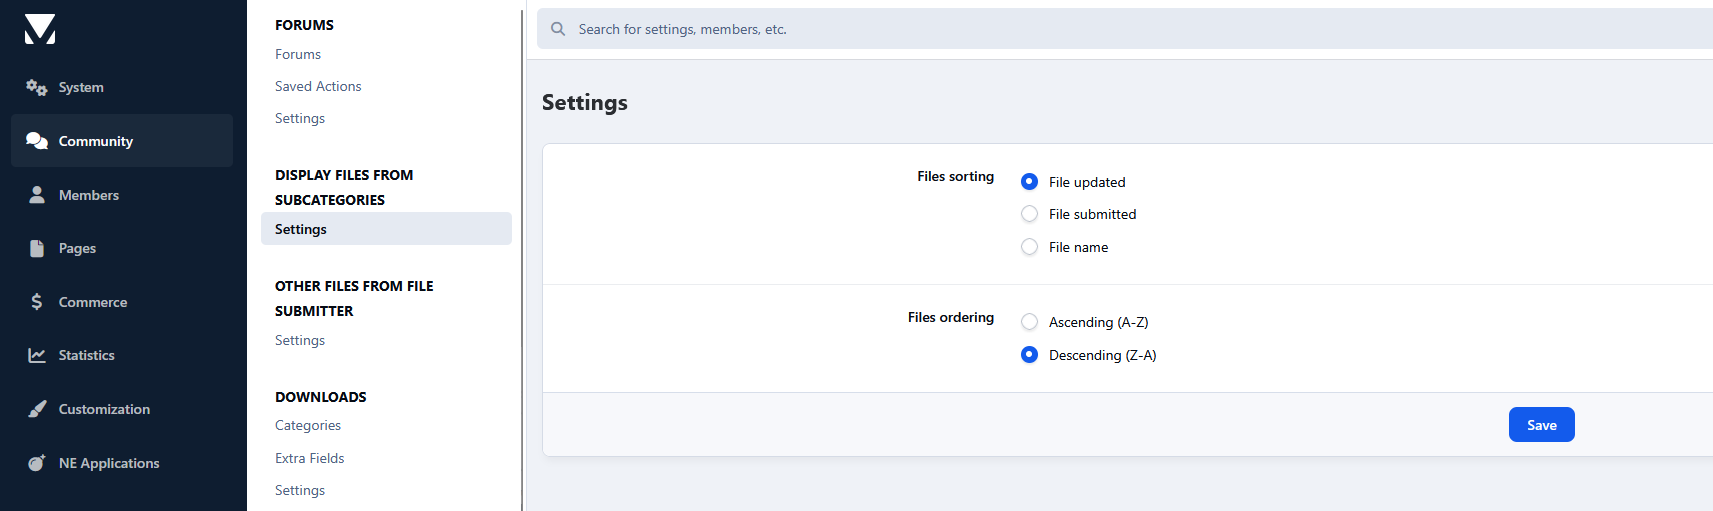The height and width of the screenshot is (511, 1713).
Task: Select File name sorting option
Action: click(x=1029, y=247)
